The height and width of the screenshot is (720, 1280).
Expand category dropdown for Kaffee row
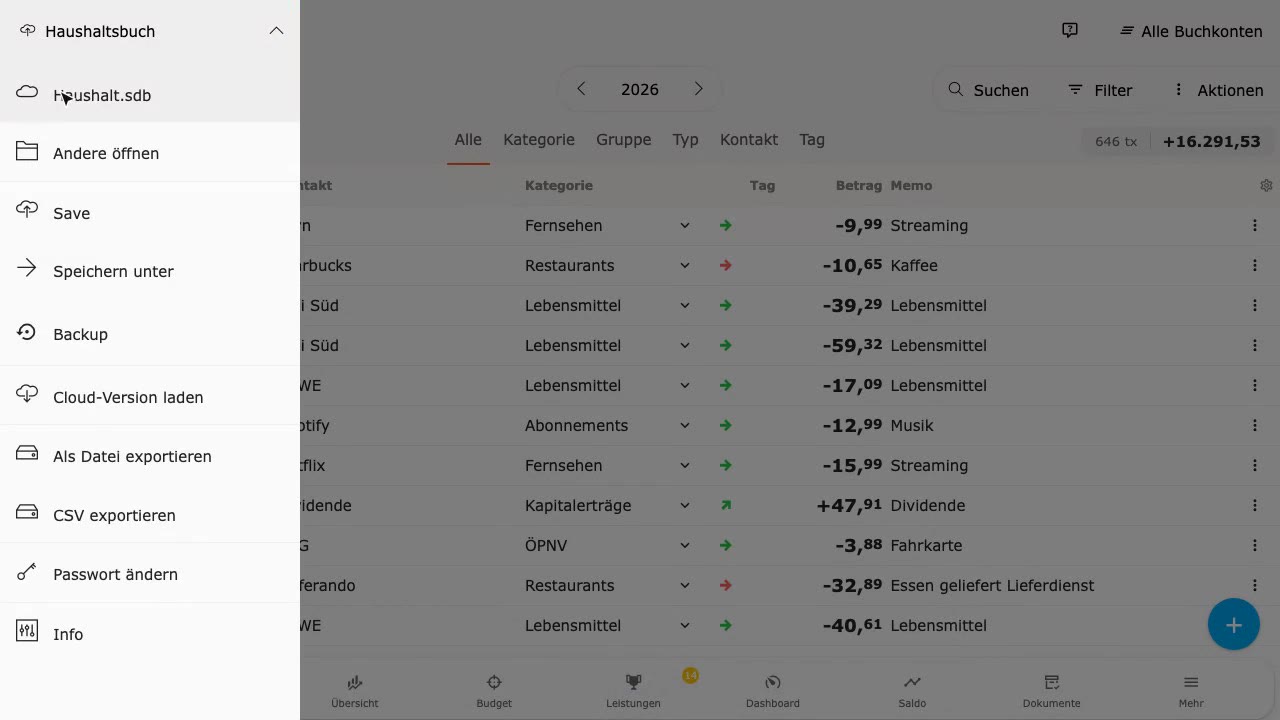(x=685, y=265)
